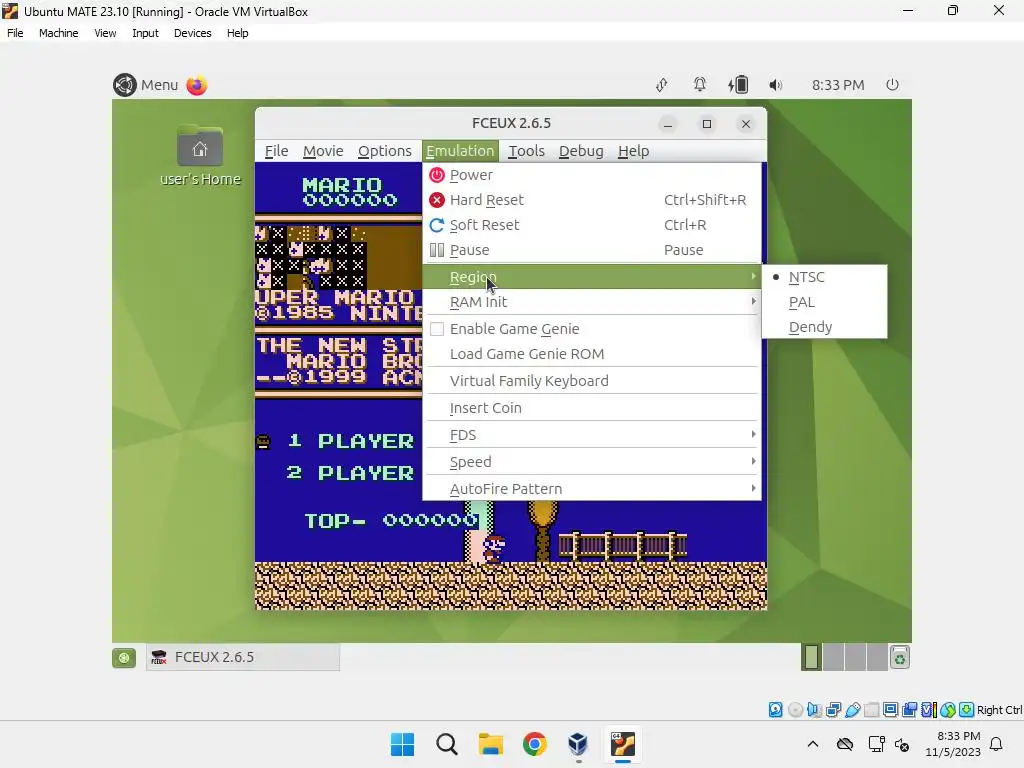Open the user's Home folder icon
Screen dimensions: 1024x768
(x=200, y=146)
